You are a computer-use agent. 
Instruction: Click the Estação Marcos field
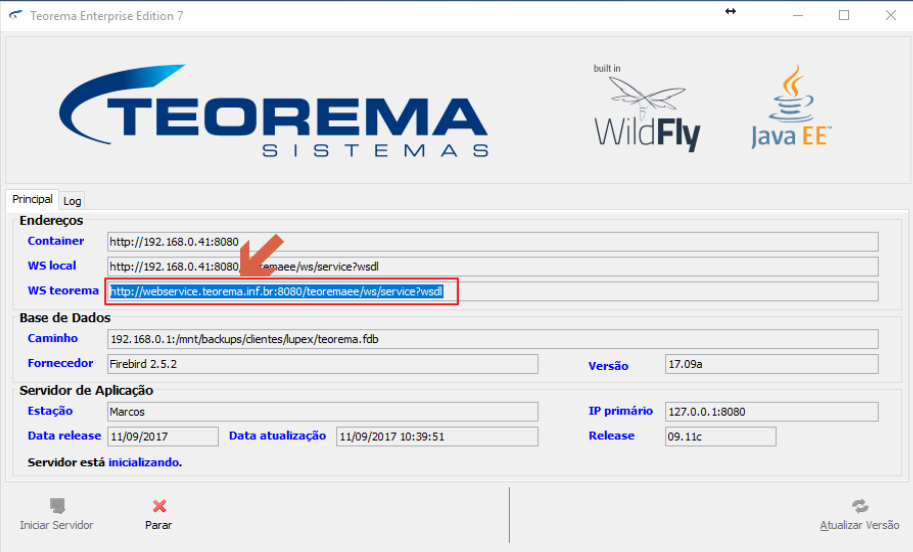(x=323, y=412)
